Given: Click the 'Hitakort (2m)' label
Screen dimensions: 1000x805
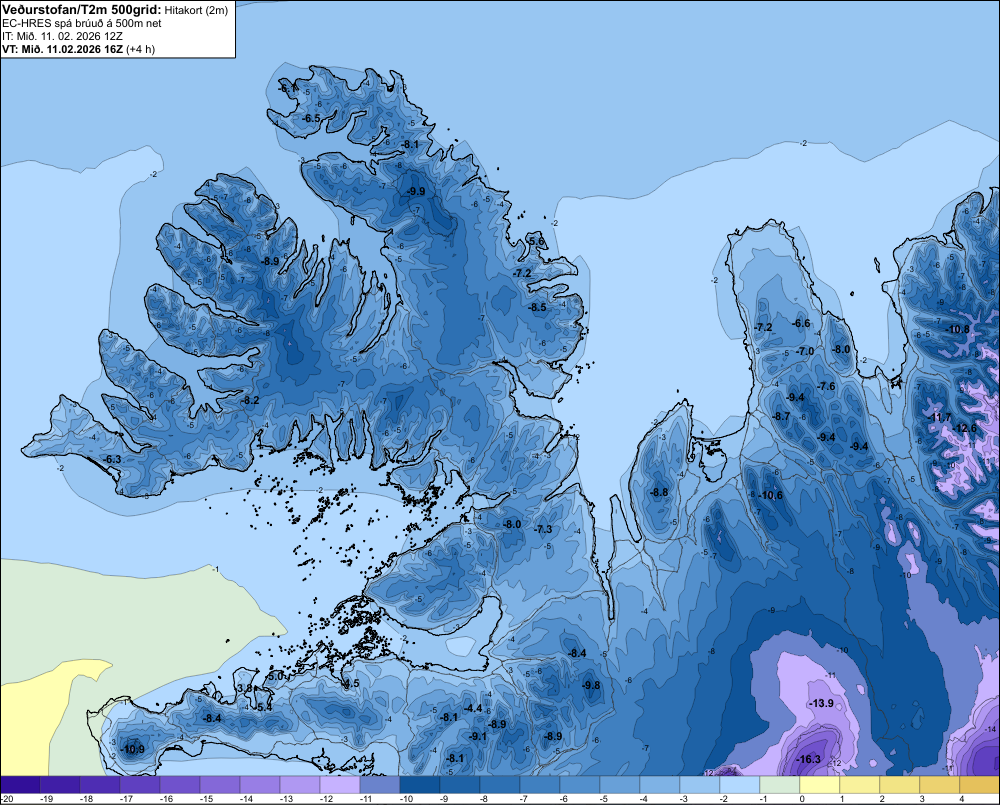Looking at the screenshot, I should 195,10.
